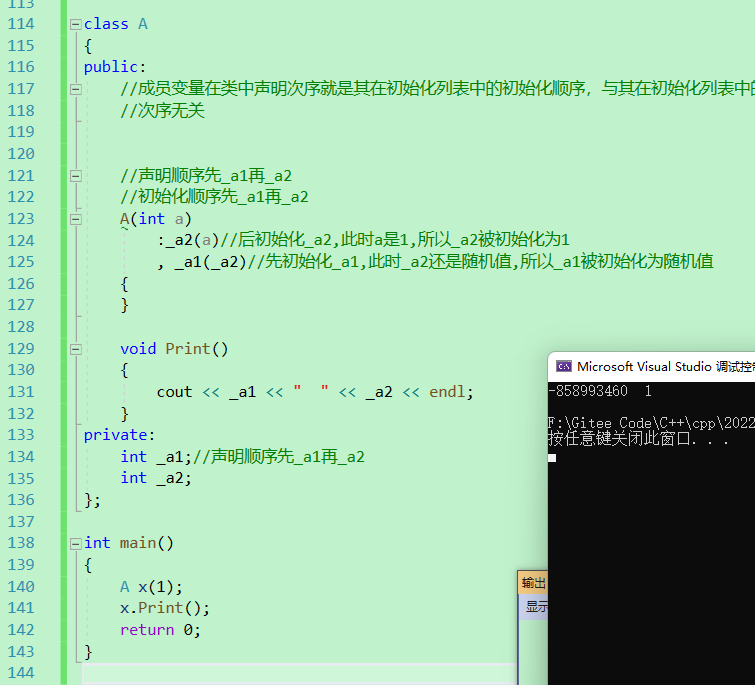The width and height of the screenshot is (755, 685).
Task: Click 'int _a2;' declaration on line 135
Action: pyautogui.click(x=156, y=478)
